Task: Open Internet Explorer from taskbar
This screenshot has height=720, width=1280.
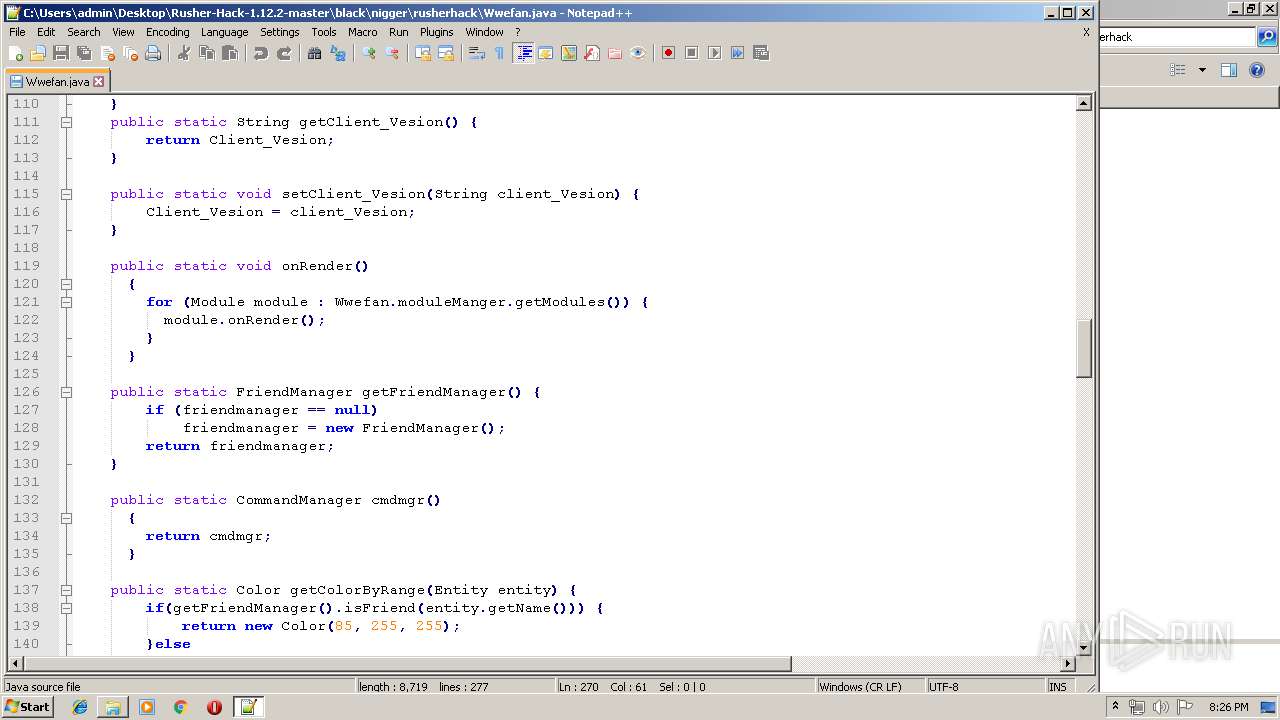Action: 80,707
